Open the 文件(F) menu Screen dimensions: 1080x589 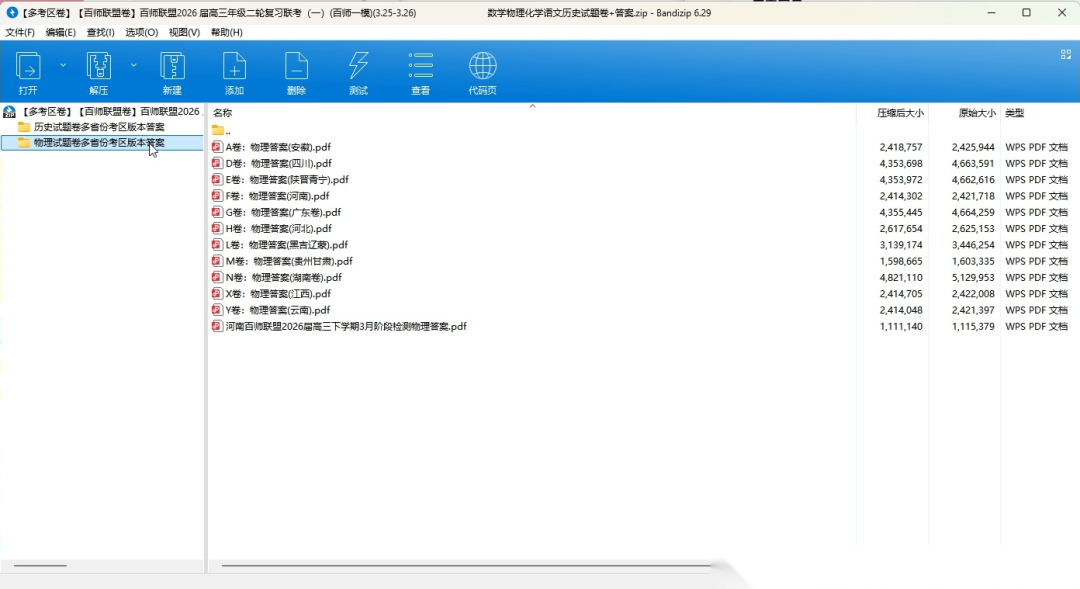20,32
